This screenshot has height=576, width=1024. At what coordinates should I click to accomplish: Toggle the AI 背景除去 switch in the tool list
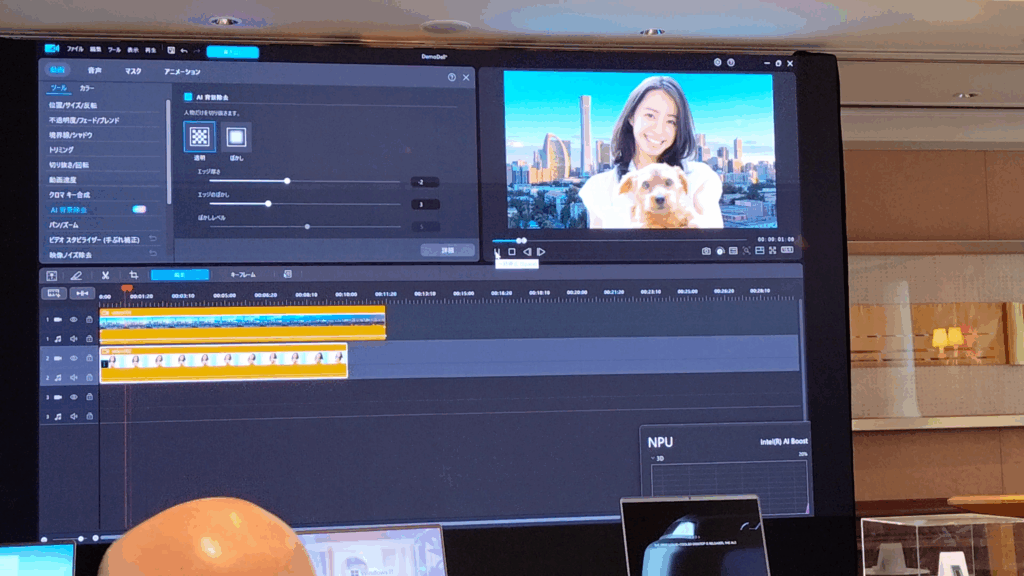tap(139, 210)
